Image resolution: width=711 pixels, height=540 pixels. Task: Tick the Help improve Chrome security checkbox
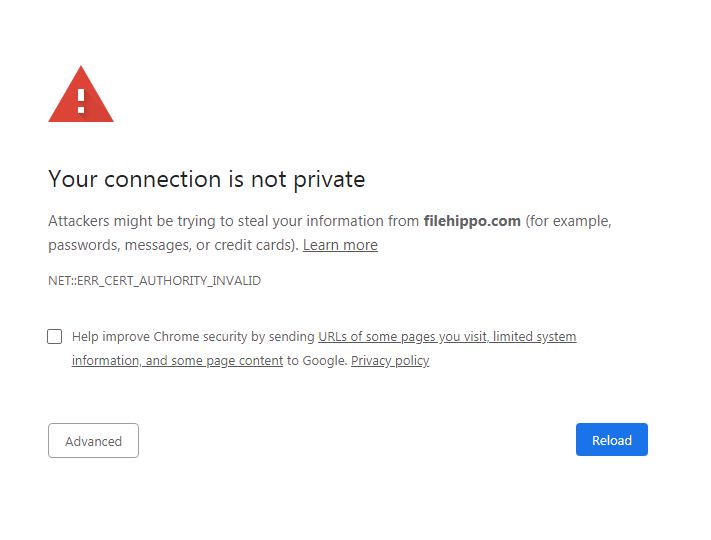tap(55, 337)
